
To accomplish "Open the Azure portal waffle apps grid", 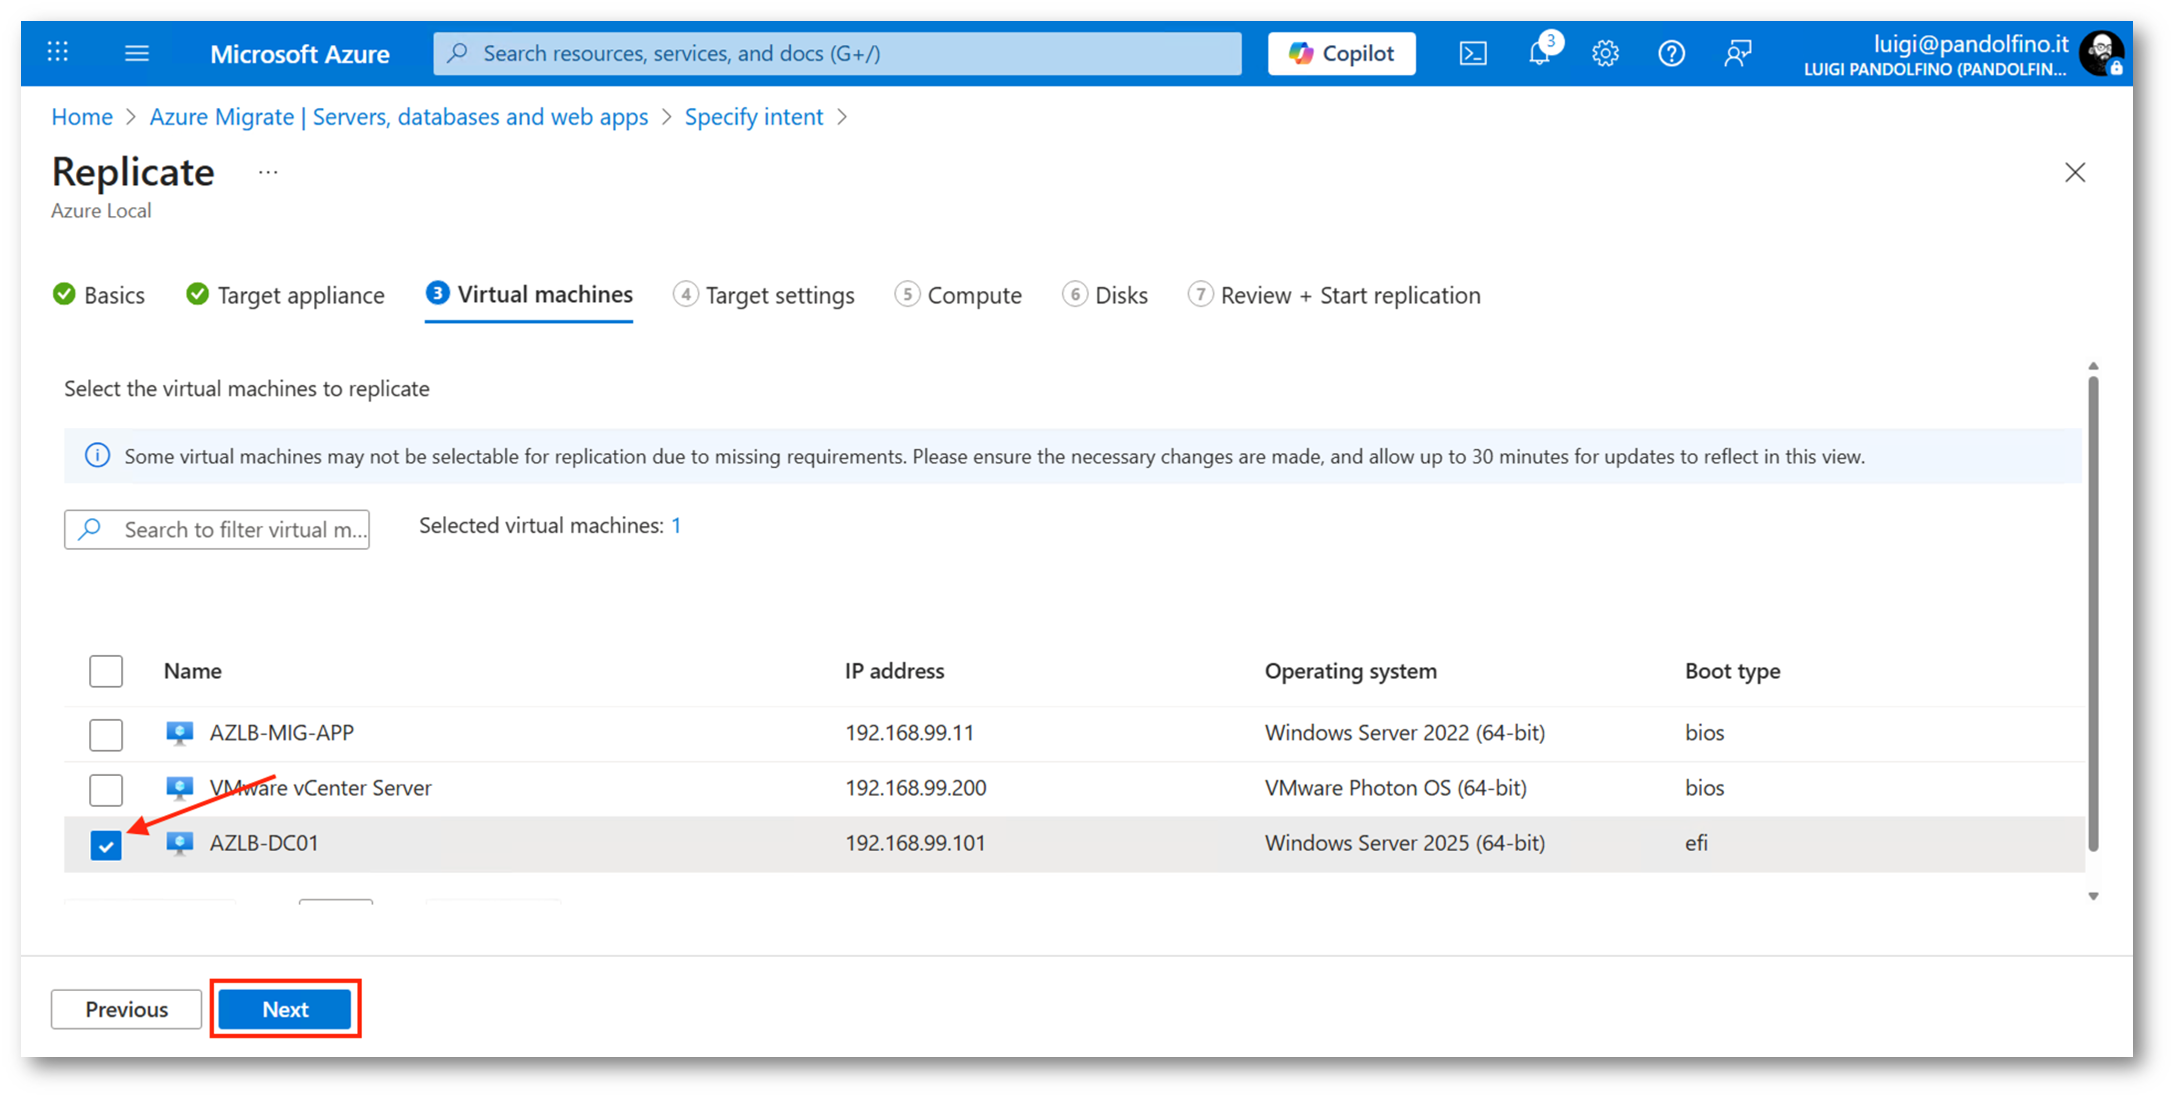I will pos(58,52).
